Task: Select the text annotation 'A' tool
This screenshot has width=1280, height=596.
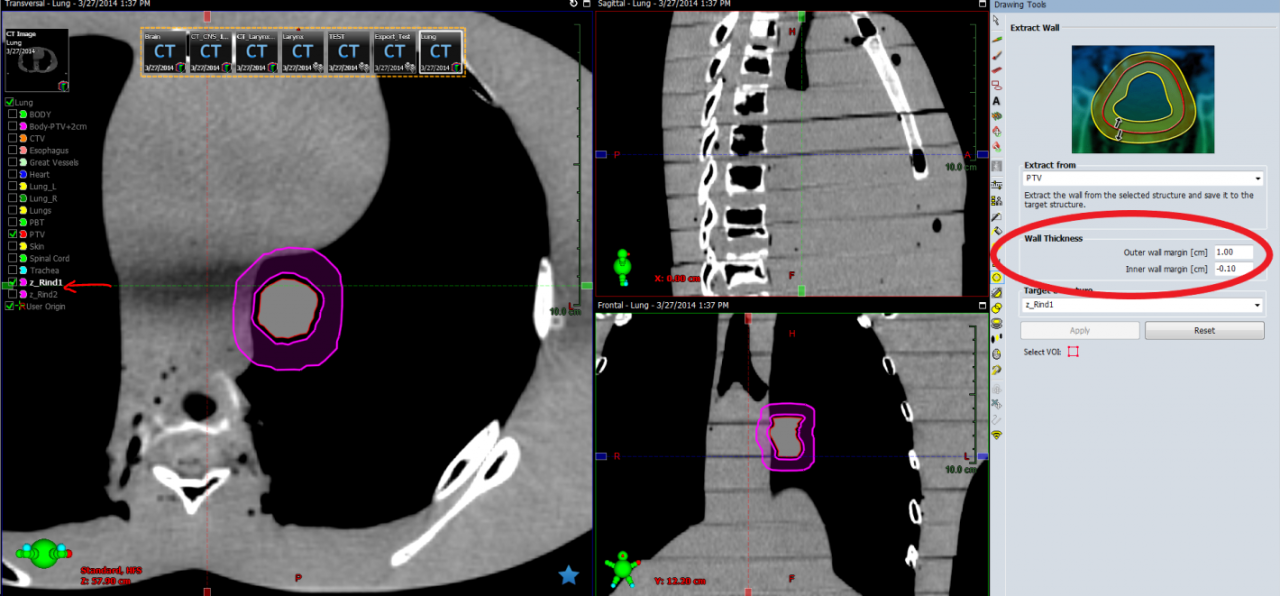Action: point(997,101)
